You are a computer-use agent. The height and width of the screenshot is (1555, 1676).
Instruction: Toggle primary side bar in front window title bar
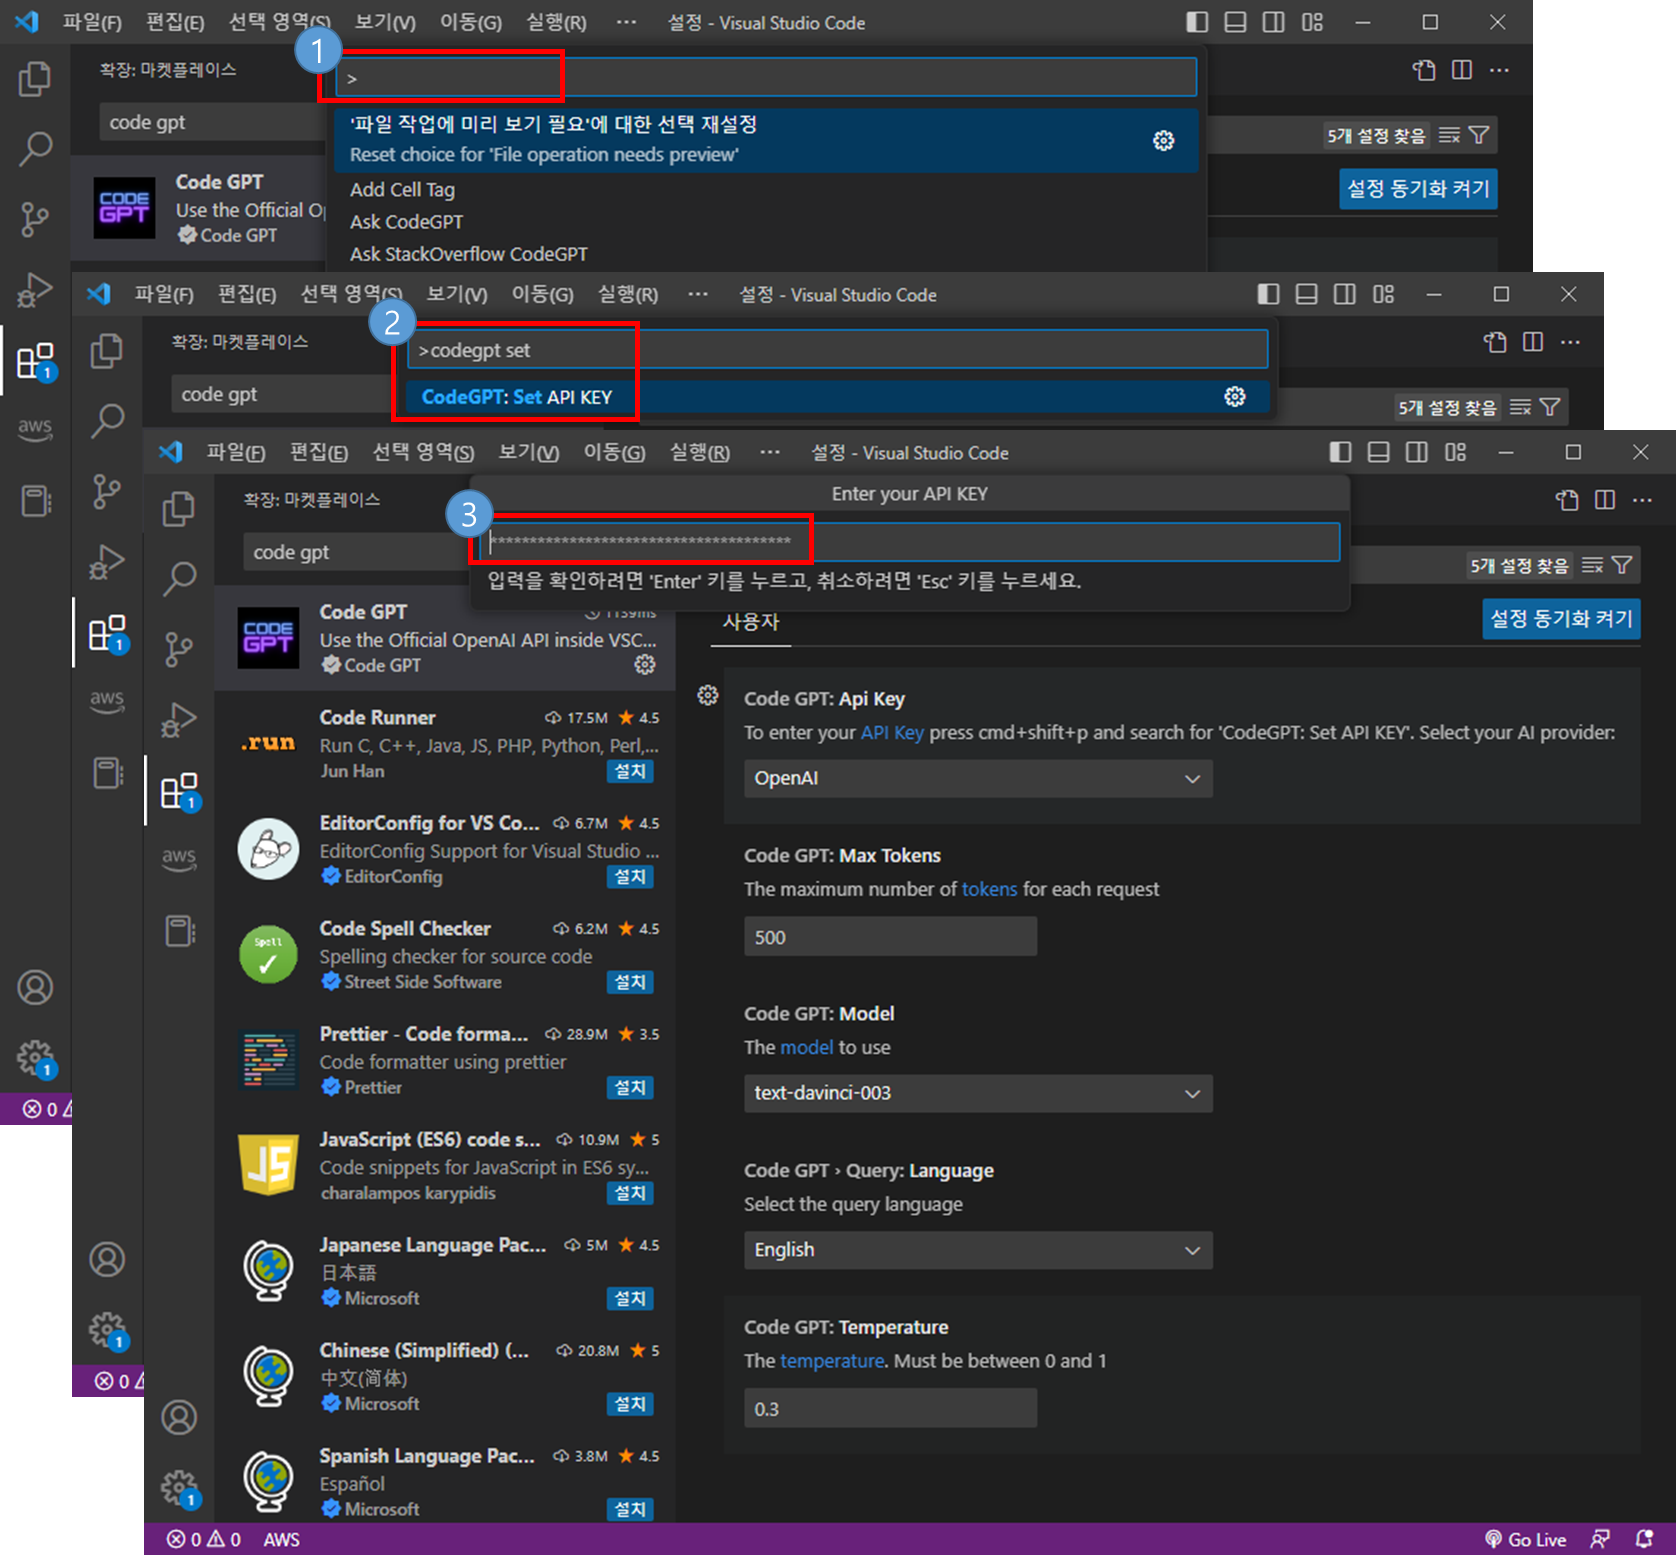pos(1340,452)
